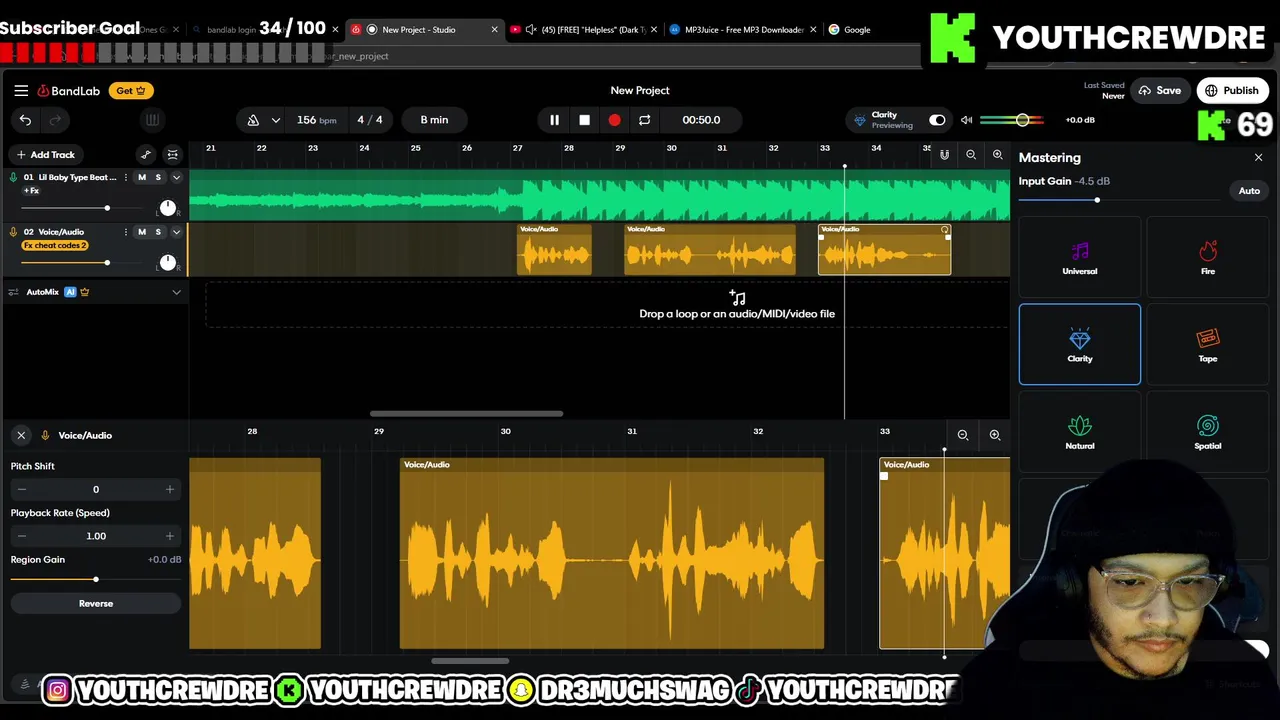
Task: Solo the Lil Baby Type Beat track
Action: tap(157, 178)
